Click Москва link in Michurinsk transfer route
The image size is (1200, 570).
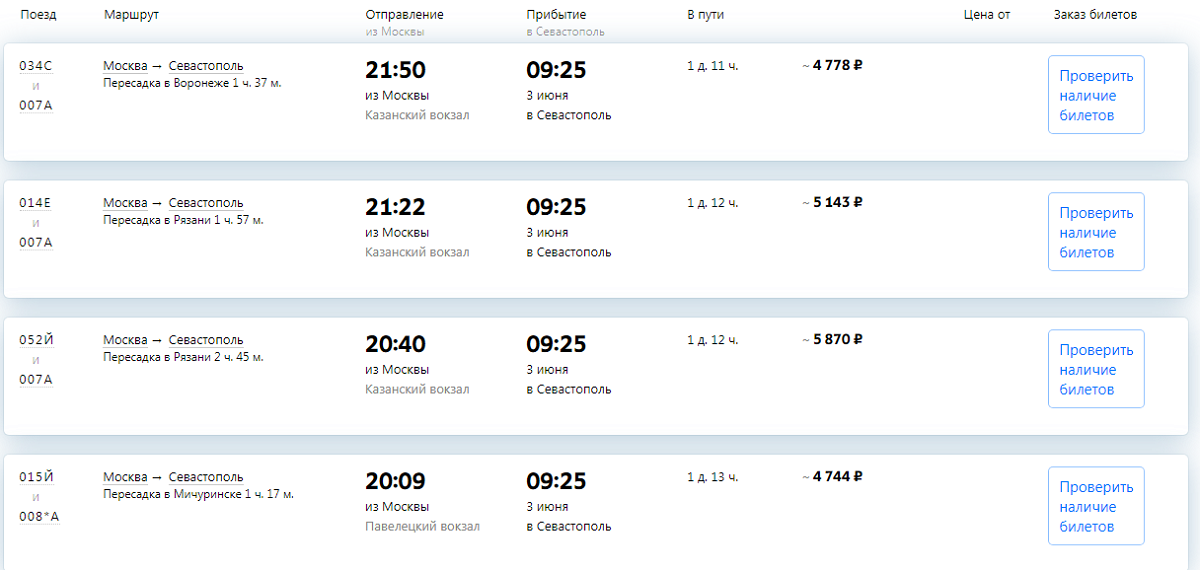(125, 477)
